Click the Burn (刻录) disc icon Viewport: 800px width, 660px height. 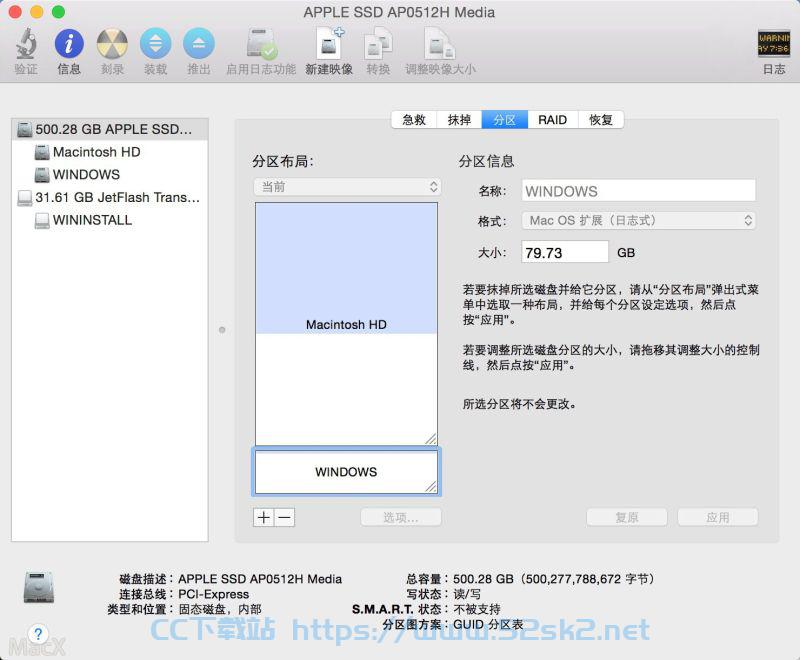point(112,43)
